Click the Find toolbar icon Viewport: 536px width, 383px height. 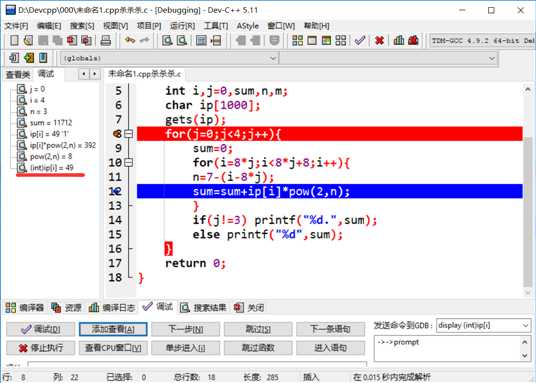[167, 41]
